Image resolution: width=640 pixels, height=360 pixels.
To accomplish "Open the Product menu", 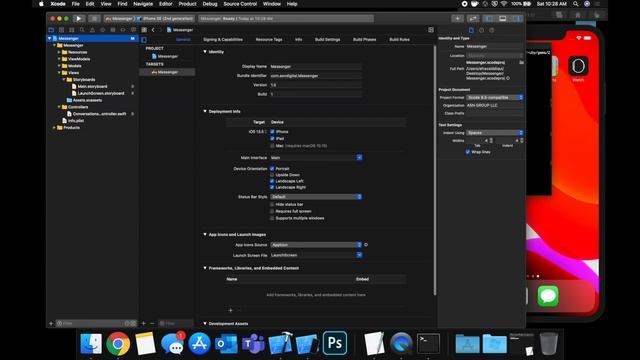I will pyautogui.click(x=187, y=4).
